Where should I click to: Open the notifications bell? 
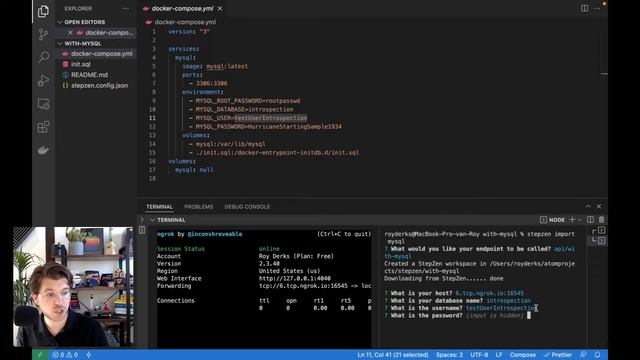(x=597, y=355)
